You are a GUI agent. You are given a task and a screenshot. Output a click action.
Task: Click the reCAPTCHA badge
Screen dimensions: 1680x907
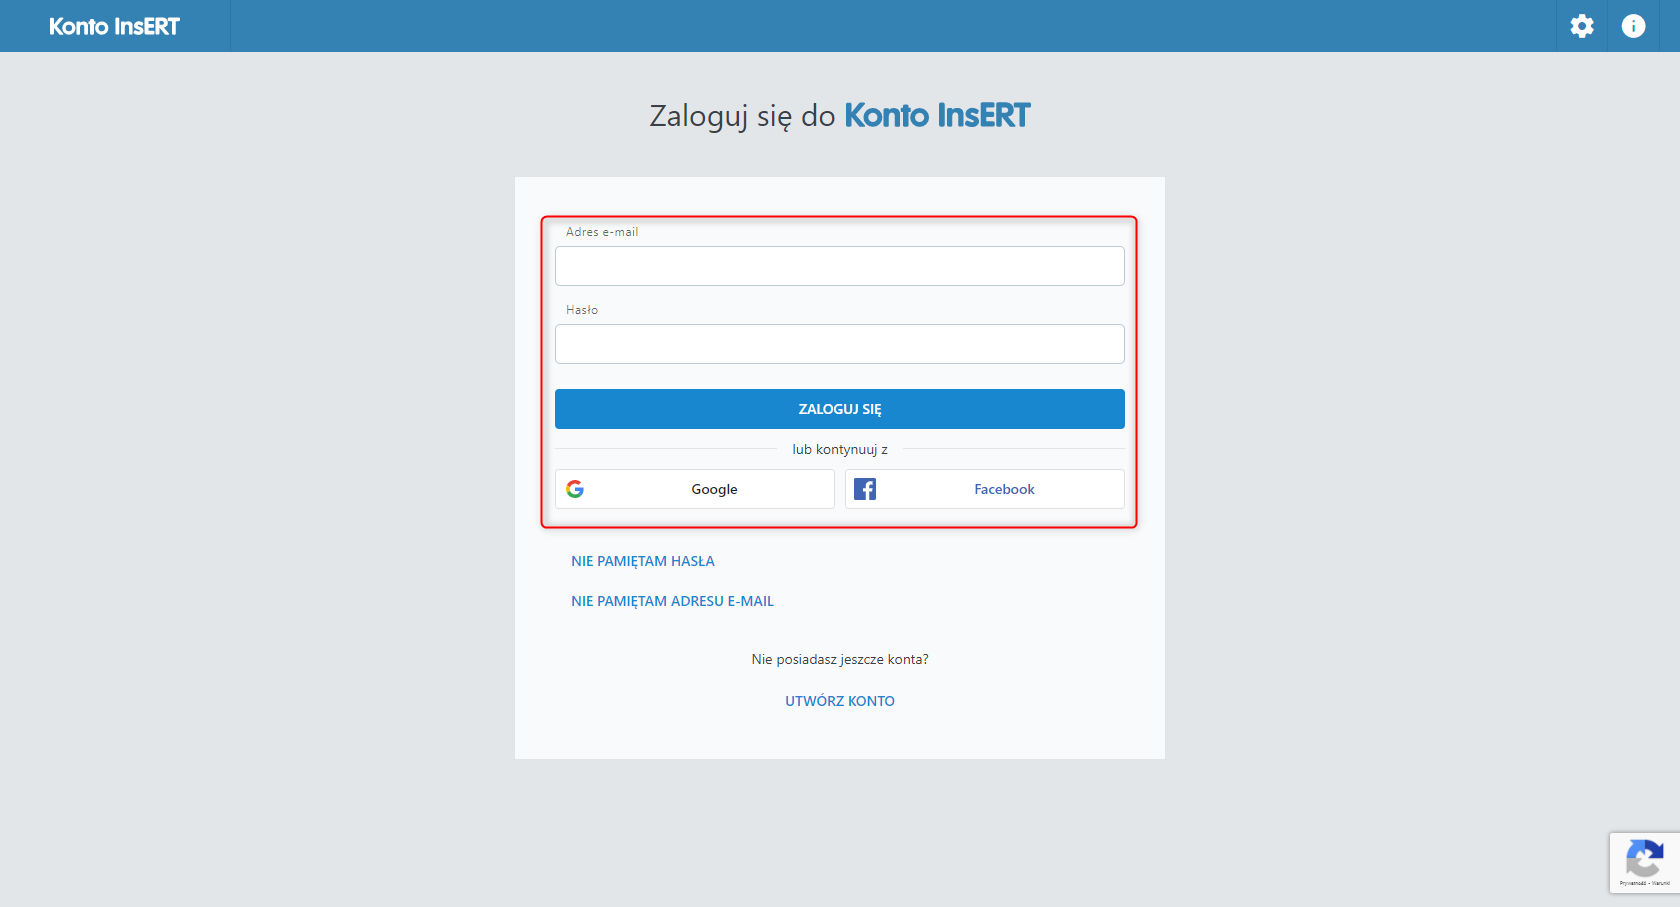tap(1645, 862)
